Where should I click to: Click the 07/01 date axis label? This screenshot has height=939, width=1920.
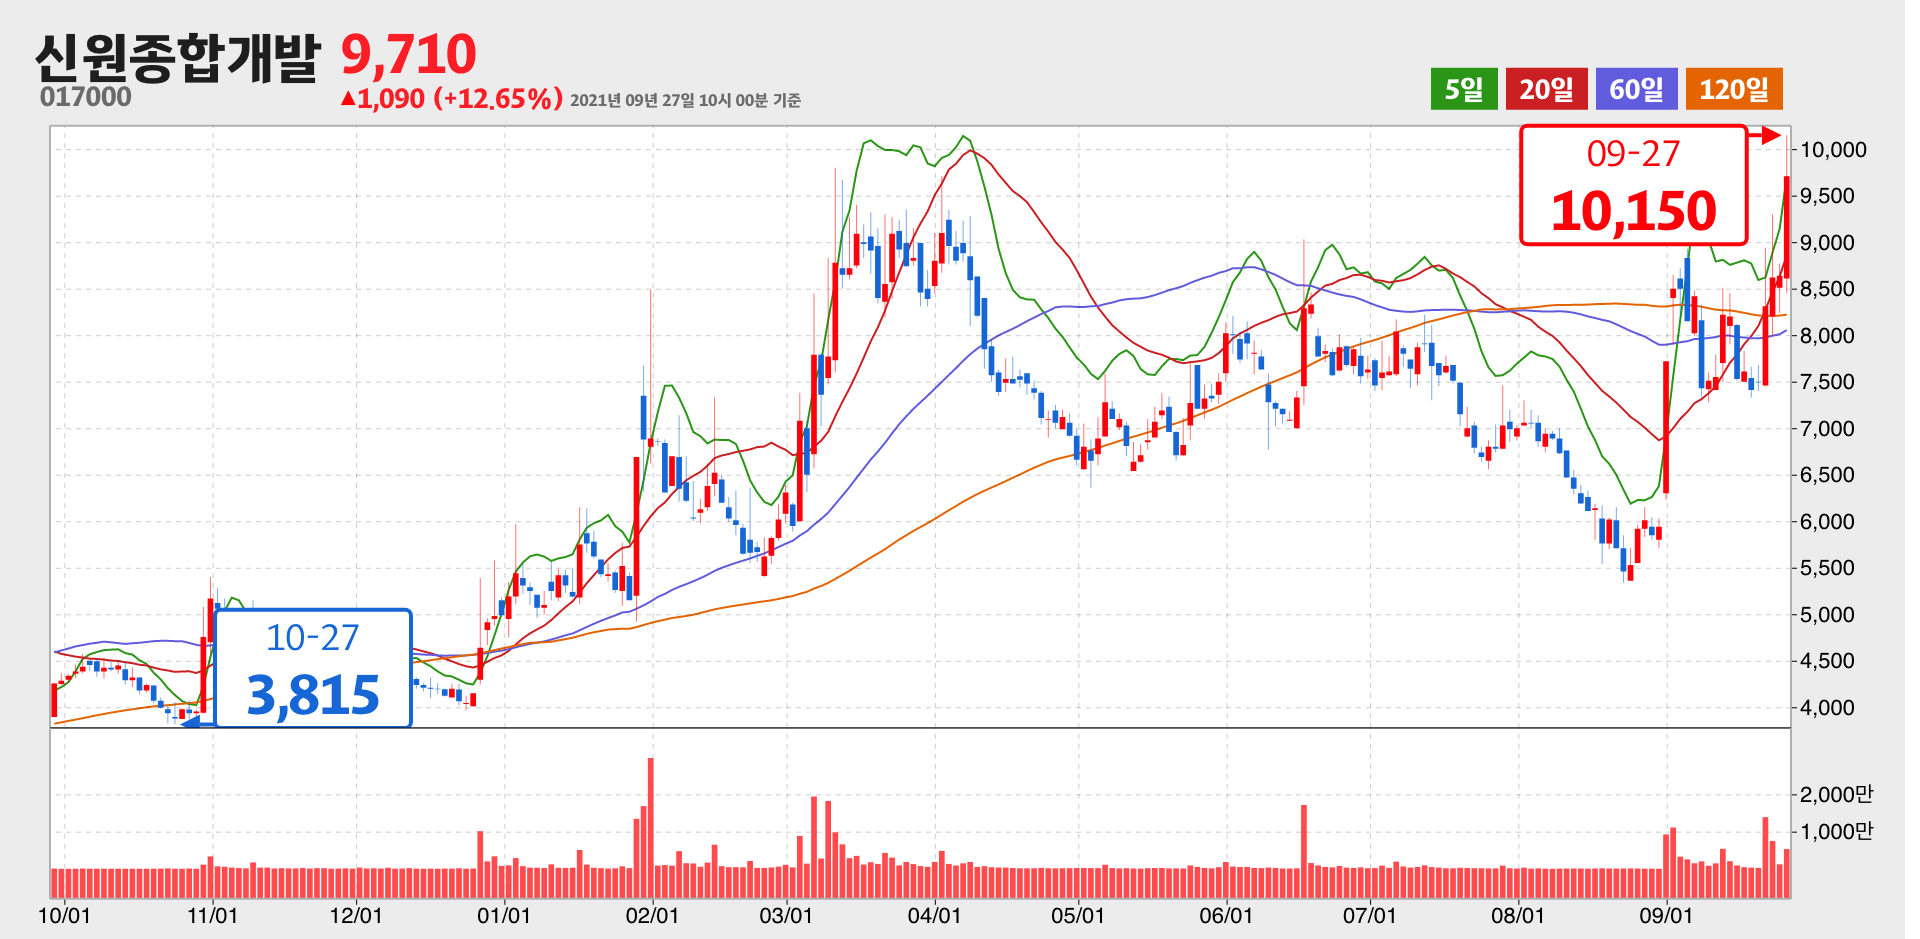pyautogui.click(x=1369, y=916)
